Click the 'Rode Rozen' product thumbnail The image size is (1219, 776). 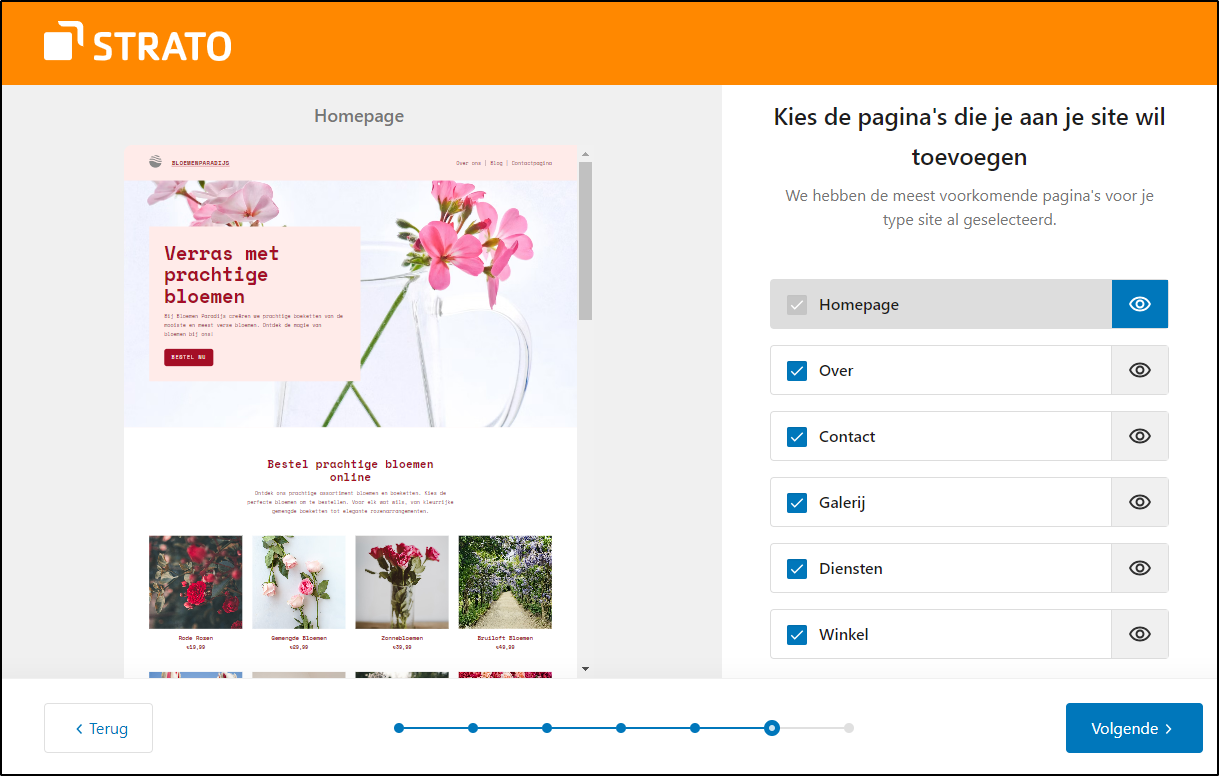tap(195, 581)
